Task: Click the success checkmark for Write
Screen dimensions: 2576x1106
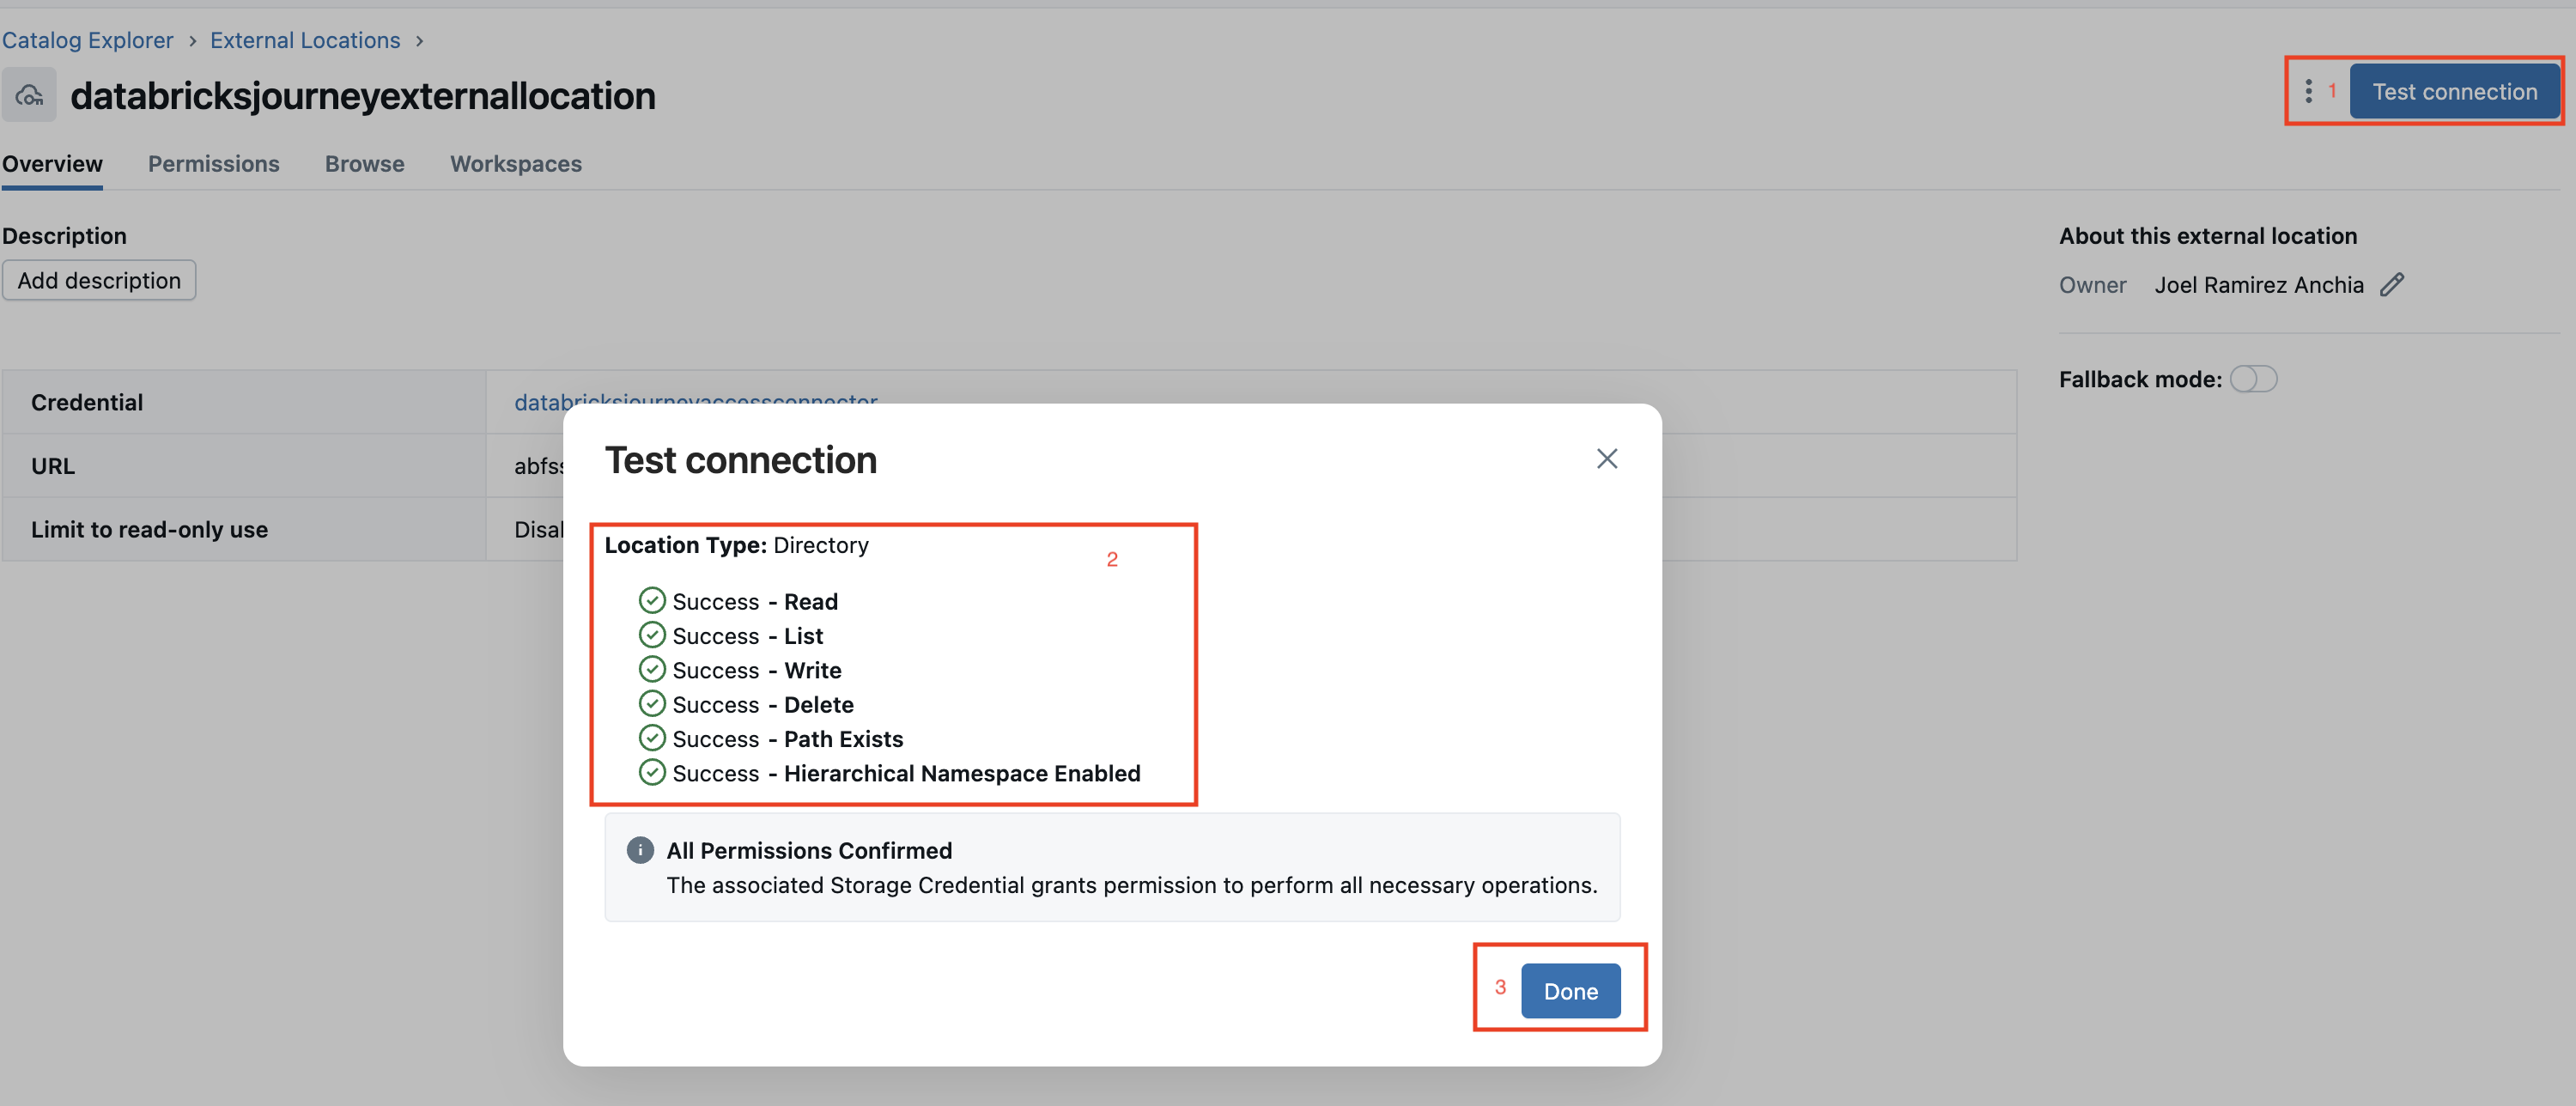Action: [652, 670]
